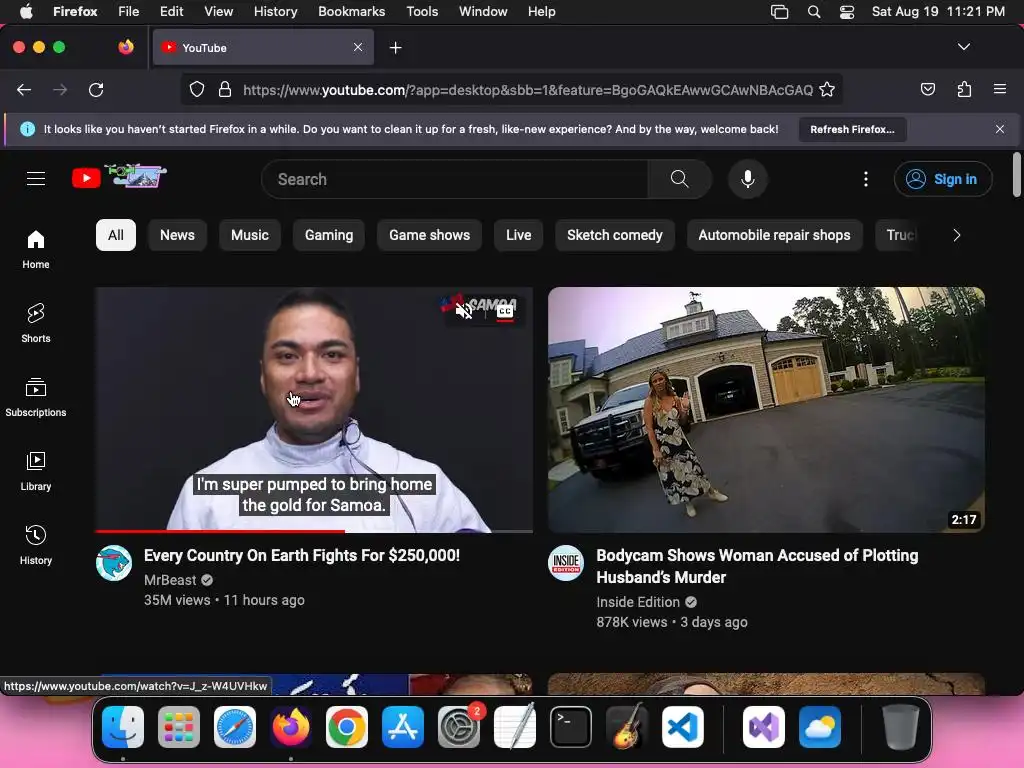Unmute the MrBeast preview video
Screen dimensions: 1024x768
coord(464,312)
